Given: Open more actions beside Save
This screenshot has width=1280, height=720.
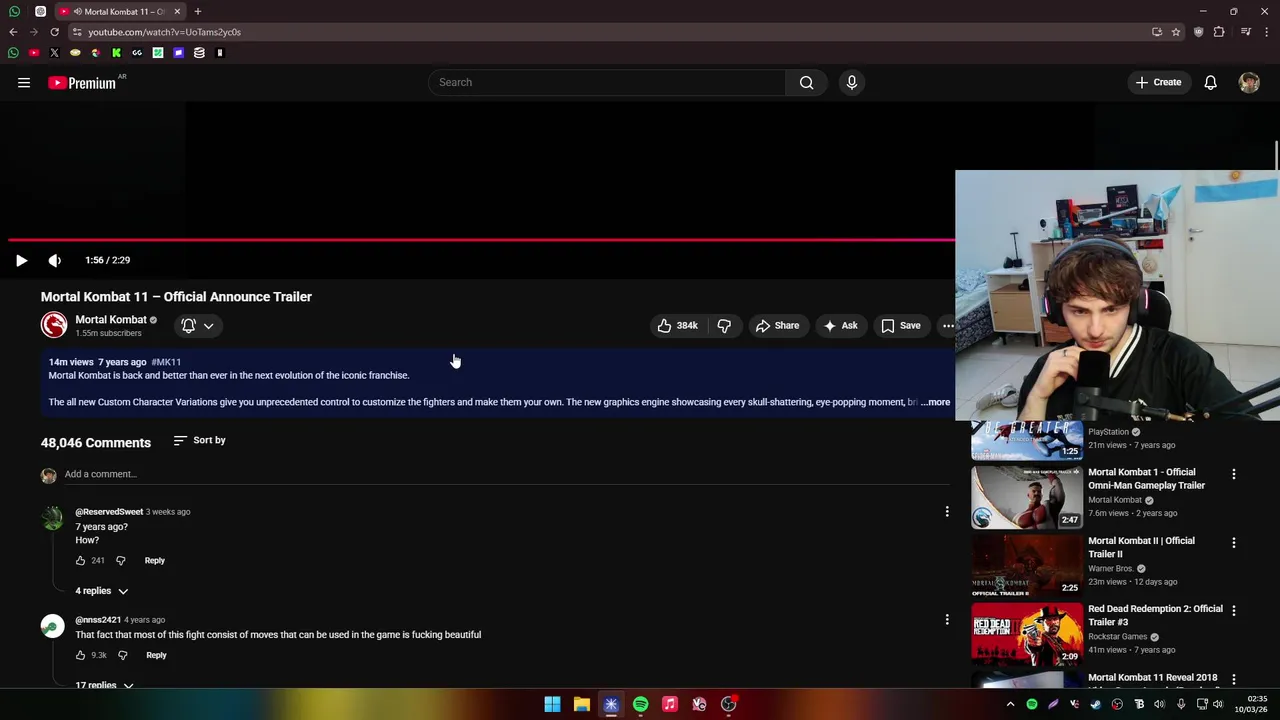Looking at the screenshot, I should click(947, 325).
